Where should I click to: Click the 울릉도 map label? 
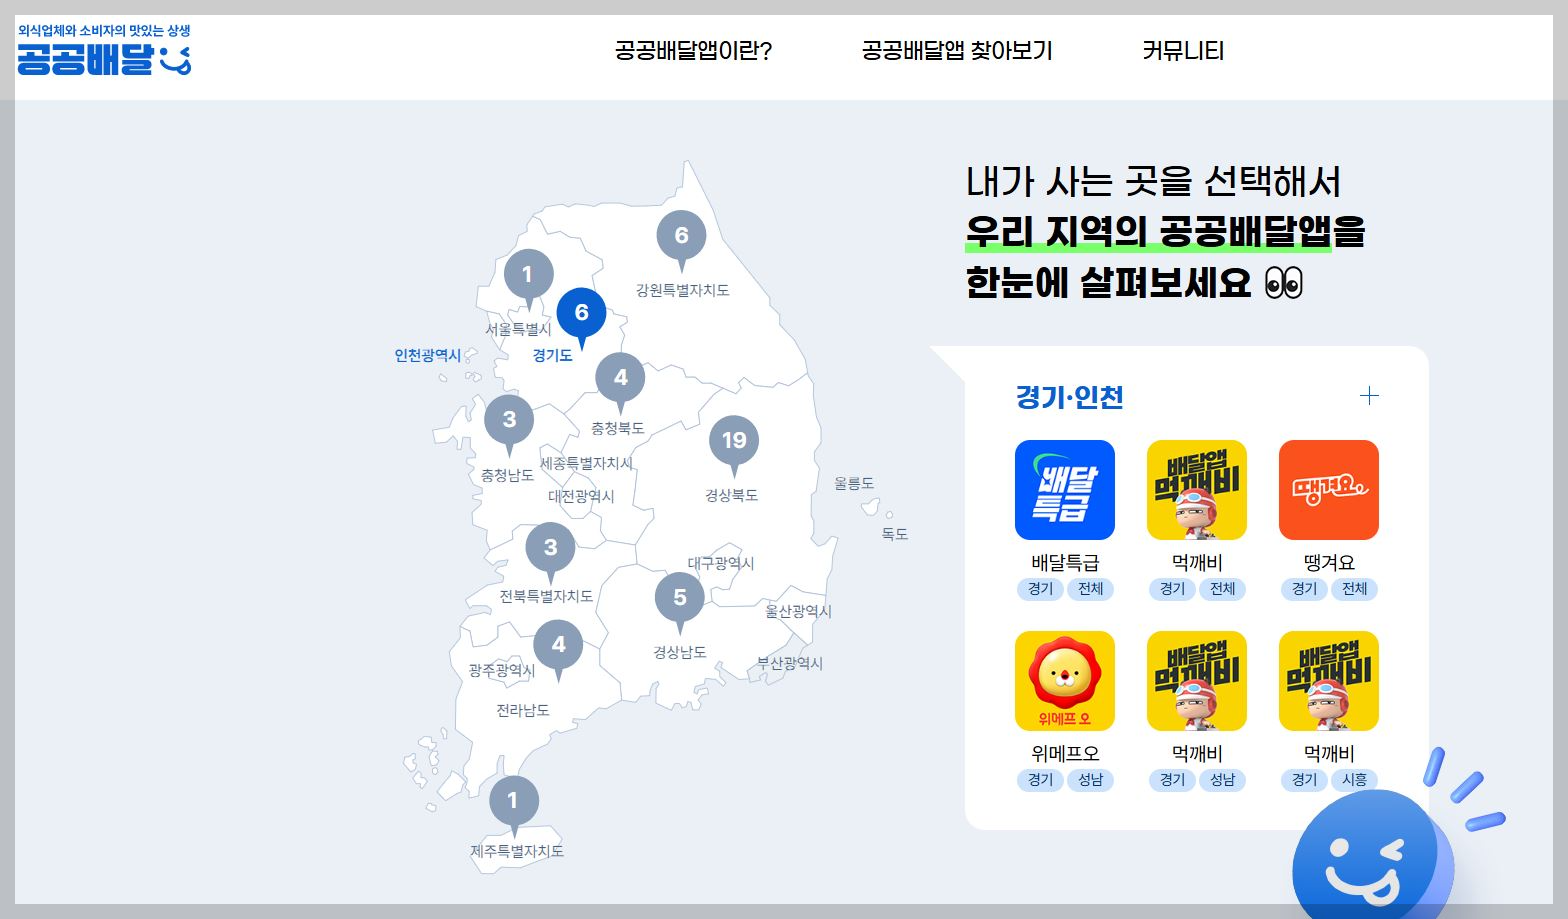[854, 483]
